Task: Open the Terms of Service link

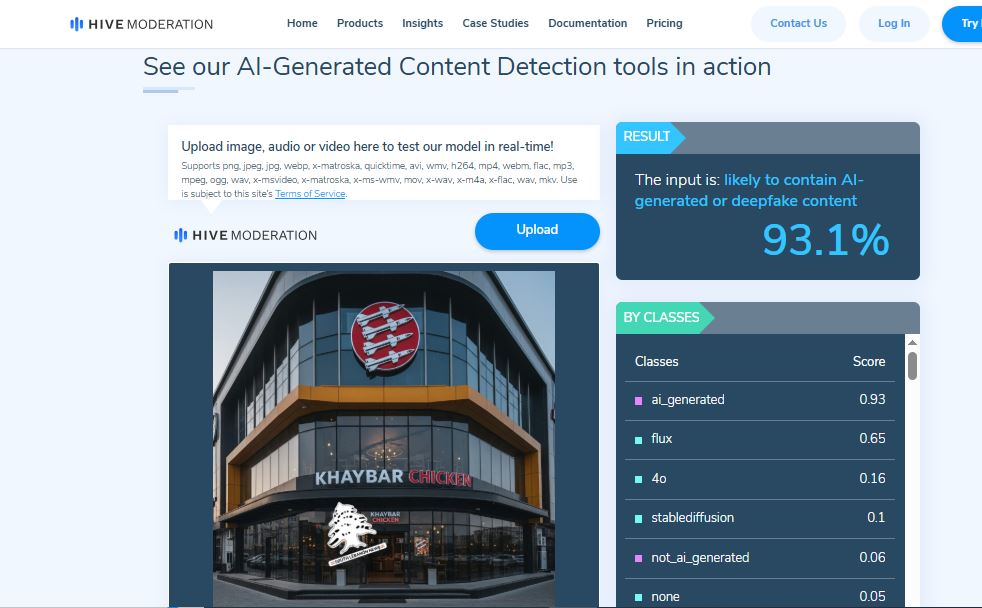Action: 310,194
